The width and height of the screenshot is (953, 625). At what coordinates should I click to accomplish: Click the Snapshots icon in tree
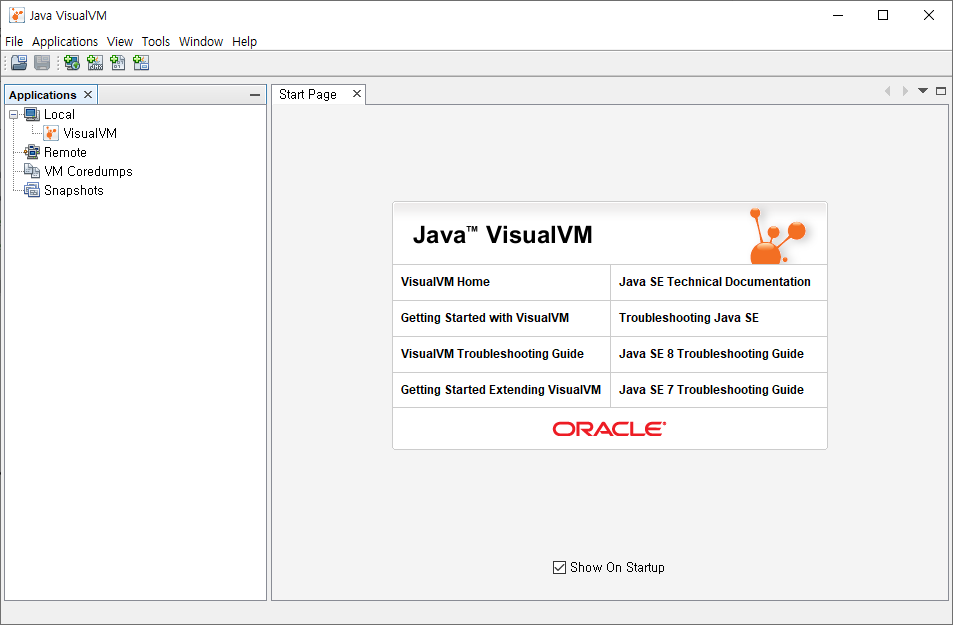point(32,190)
